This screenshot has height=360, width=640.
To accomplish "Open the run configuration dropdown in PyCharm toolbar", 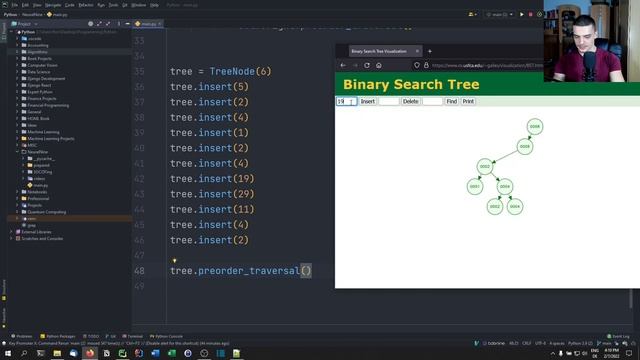I will 499,14.
